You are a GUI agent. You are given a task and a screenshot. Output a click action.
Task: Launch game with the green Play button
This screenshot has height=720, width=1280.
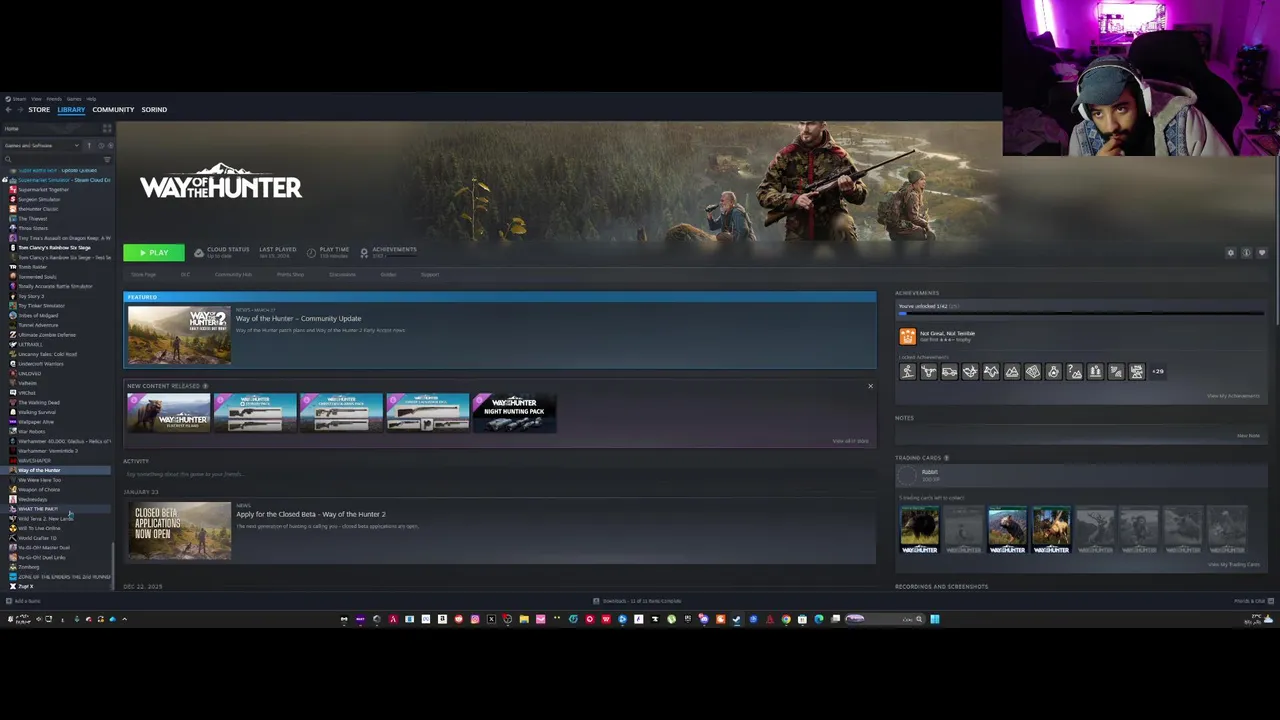(x=154, y=253)
